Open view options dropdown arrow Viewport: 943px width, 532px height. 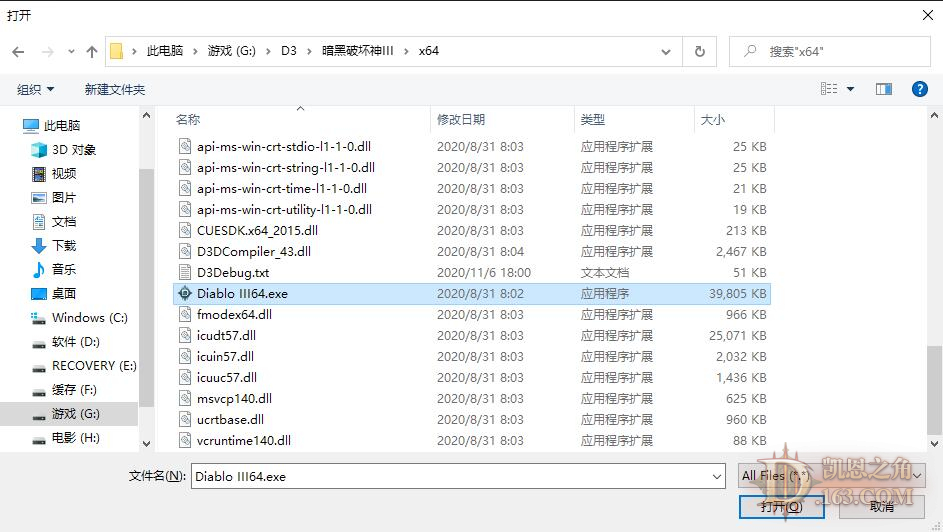coord(850,89)
